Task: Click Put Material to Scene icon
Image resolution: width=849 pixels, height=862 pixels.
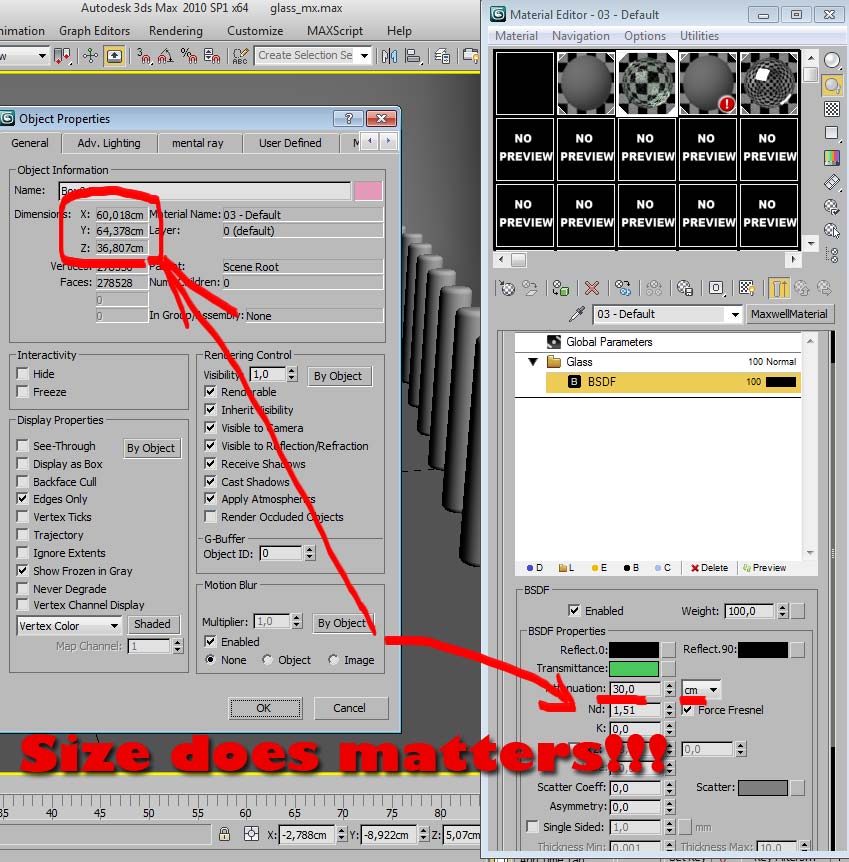Action: 530,288
